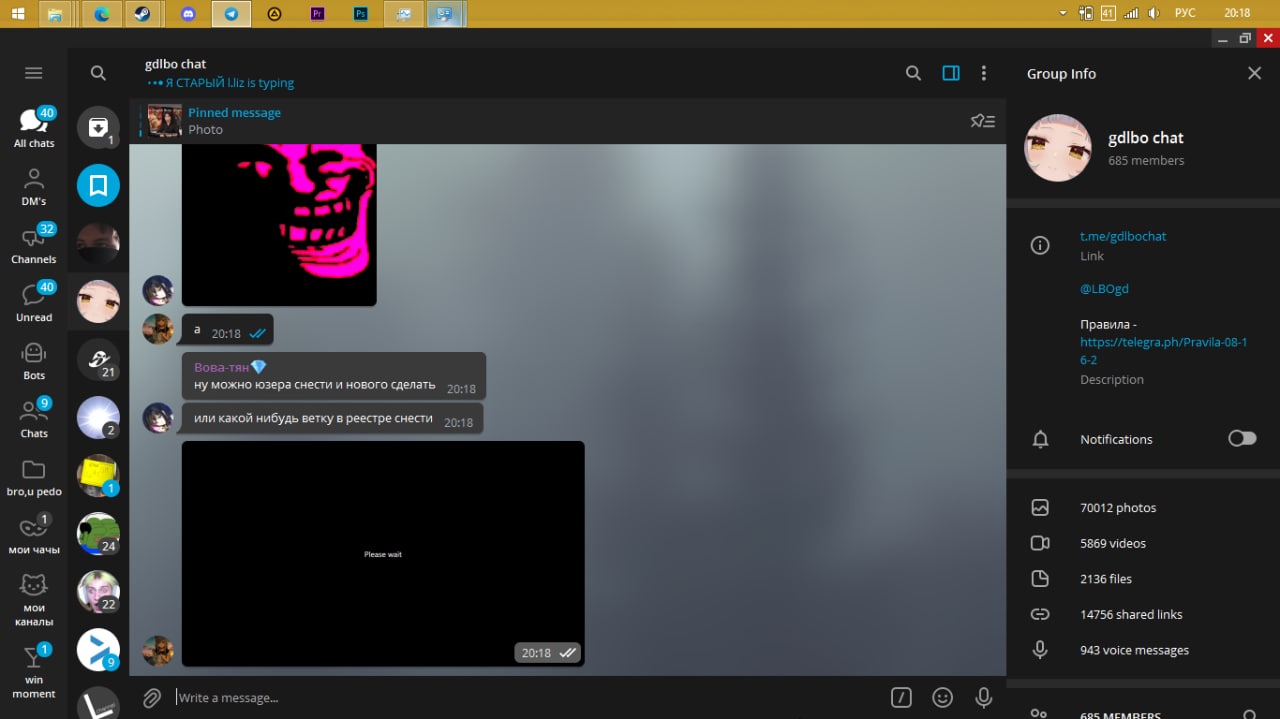Switch the РУС input language indicator
The image size is (1280, 719).
click(x=1184, y=13)
